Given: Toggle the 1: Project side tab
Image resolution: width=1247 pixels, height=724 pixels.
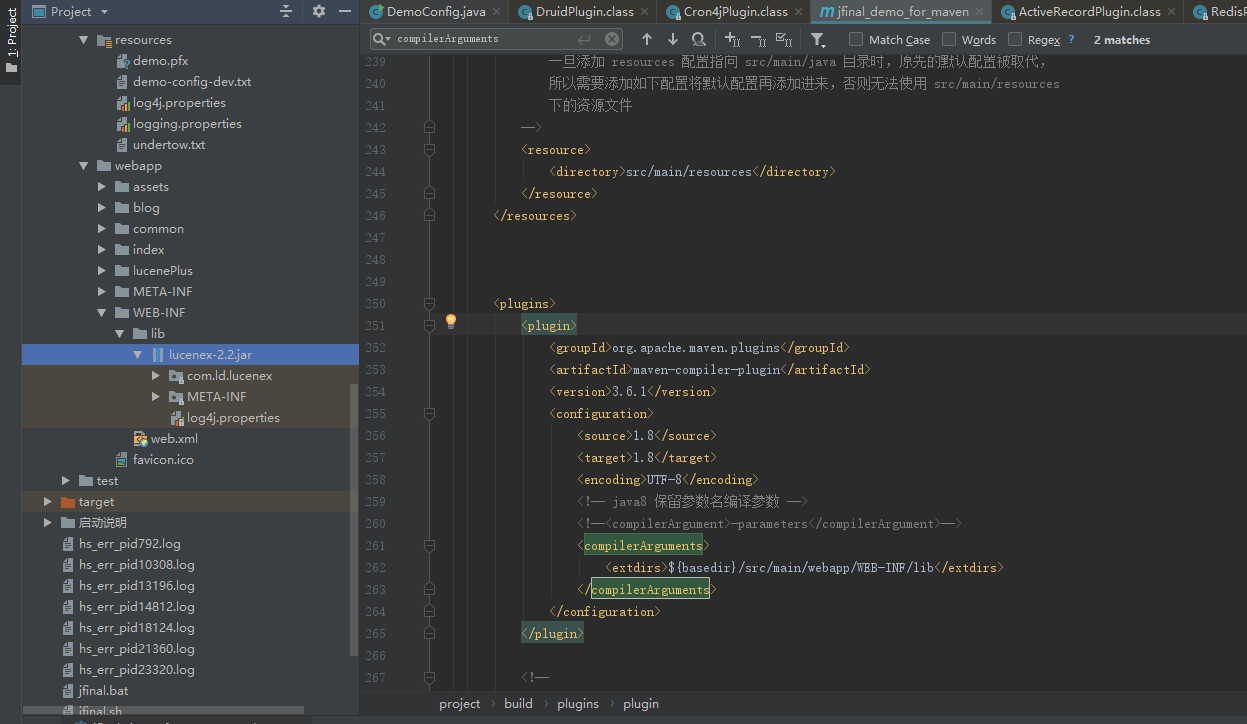Looking at the screenshot, I should coord(11,42).
